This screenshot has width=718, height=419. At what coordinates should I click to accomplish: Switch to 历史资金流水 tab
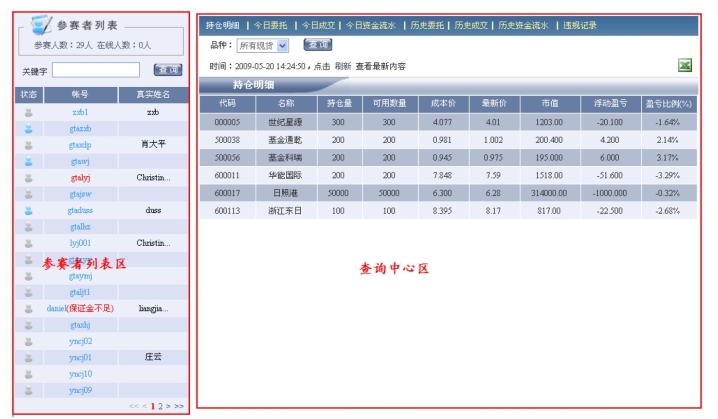(523, 25)
